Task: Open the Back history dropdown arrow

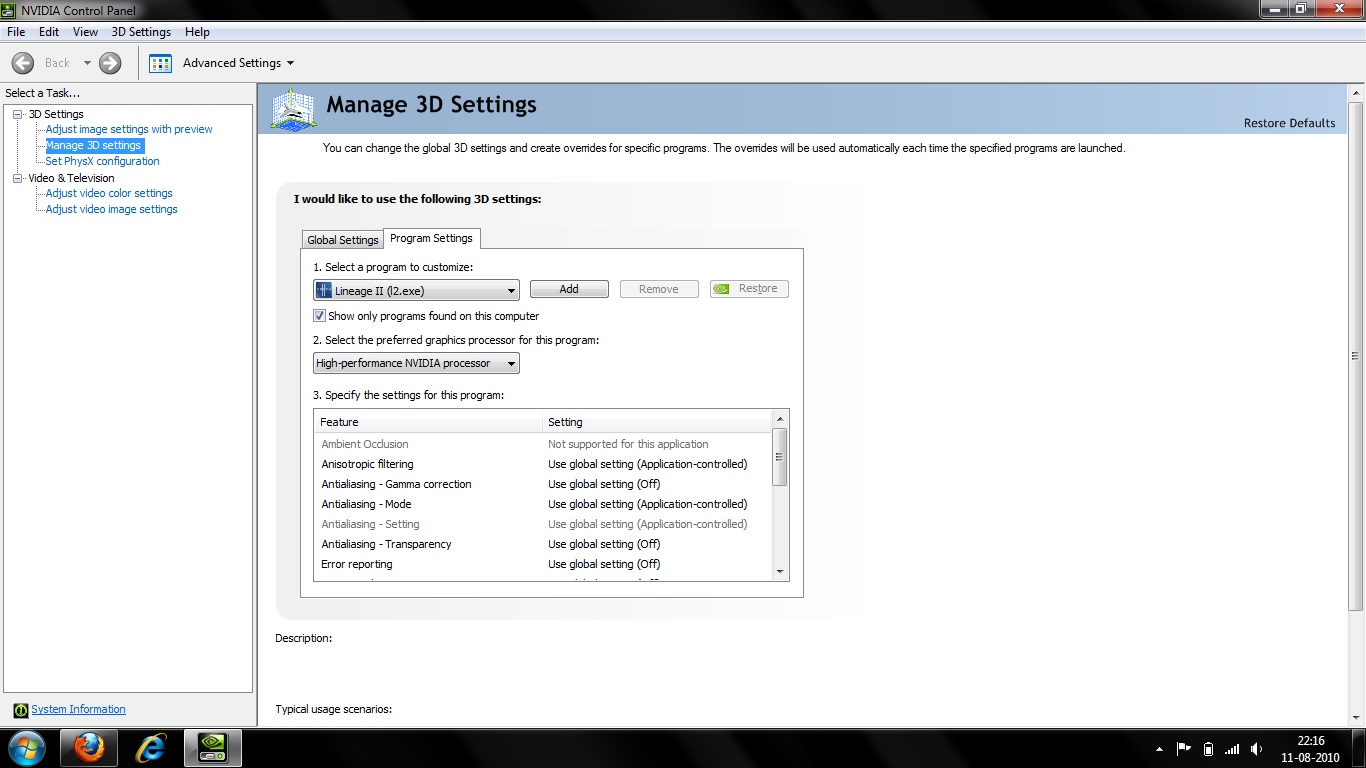Action: [x=87, y=63]
